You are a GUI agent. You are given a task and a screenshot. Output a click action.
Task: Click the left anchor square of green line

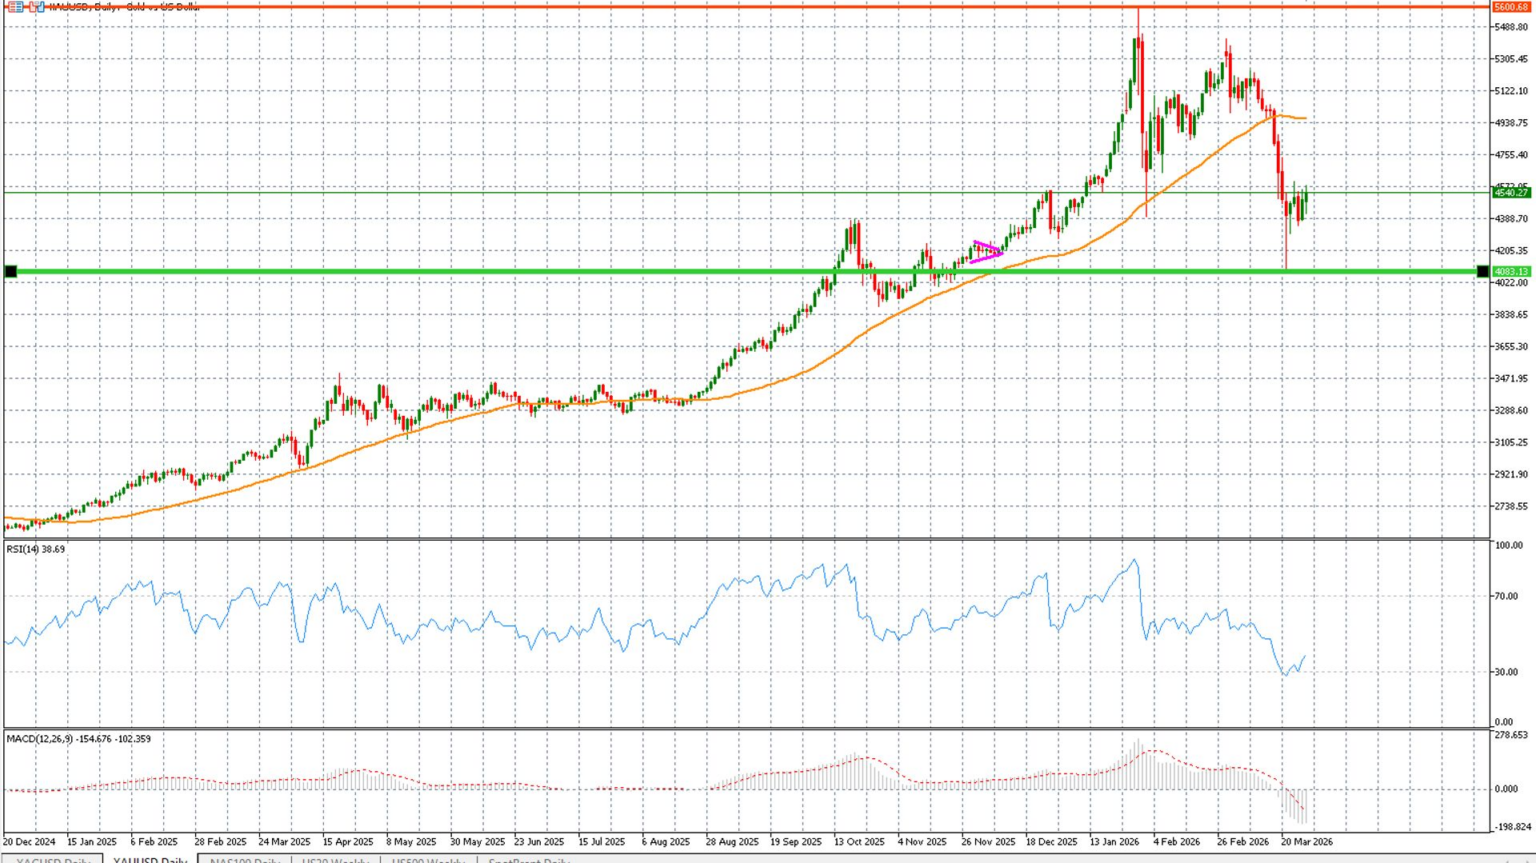[9, 271]
